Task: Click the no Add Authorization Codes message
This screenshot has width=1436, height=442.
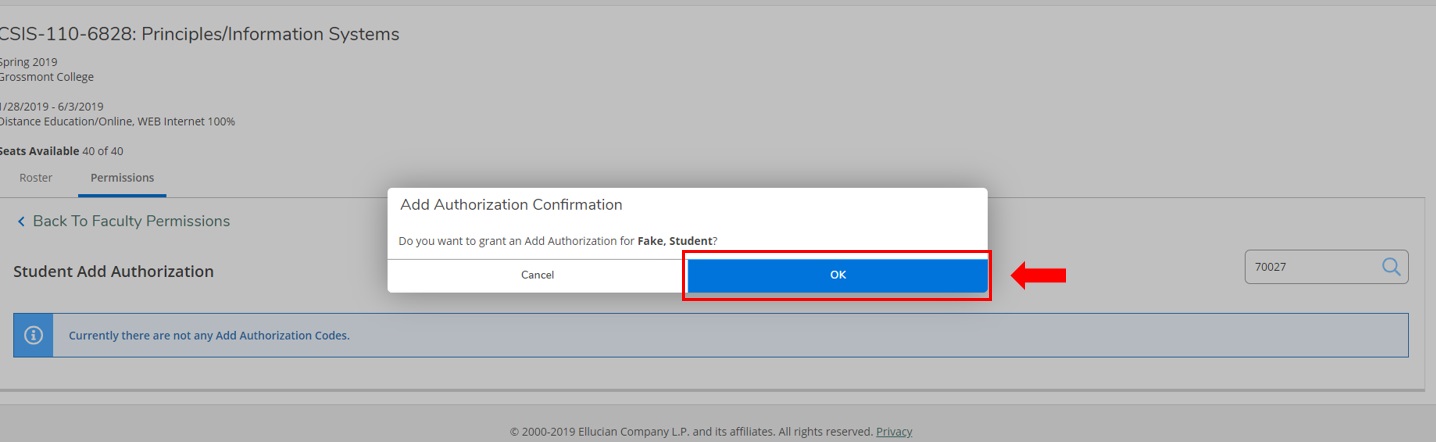Action: click(x=209, y=336)
